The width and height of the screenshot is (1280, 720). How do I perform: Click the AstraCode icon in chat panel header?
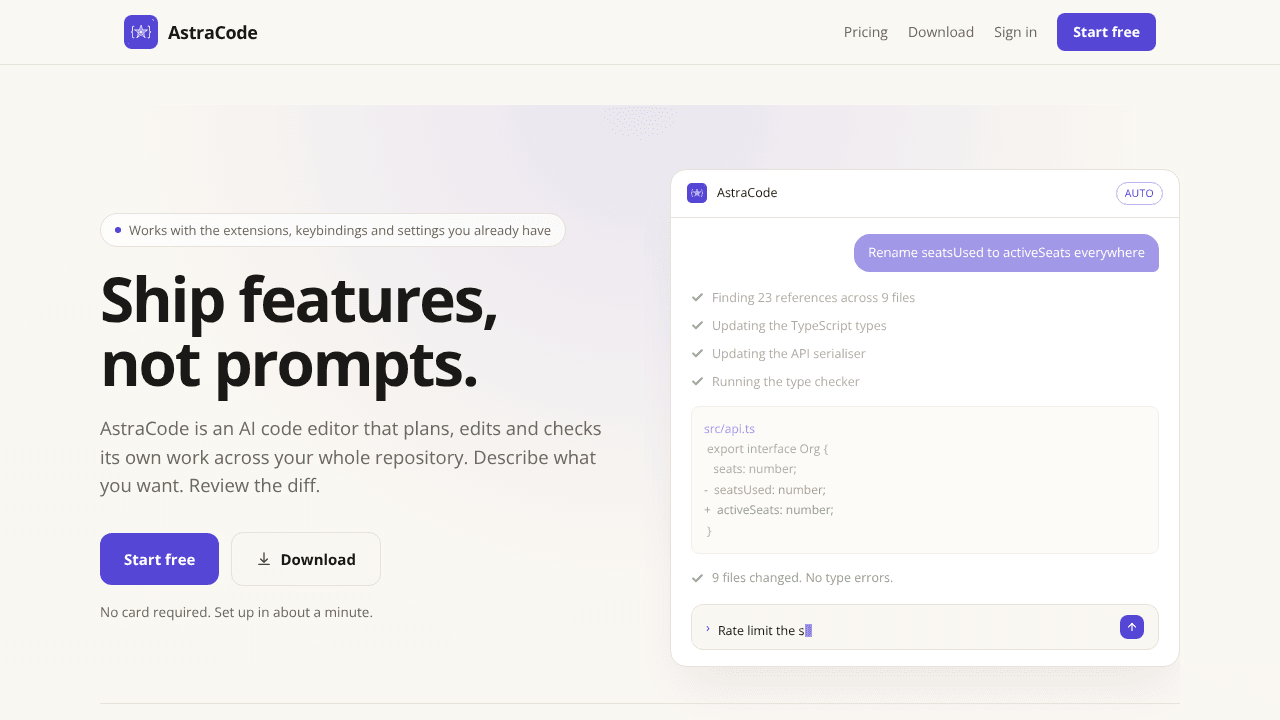click(x=697, y=193)
